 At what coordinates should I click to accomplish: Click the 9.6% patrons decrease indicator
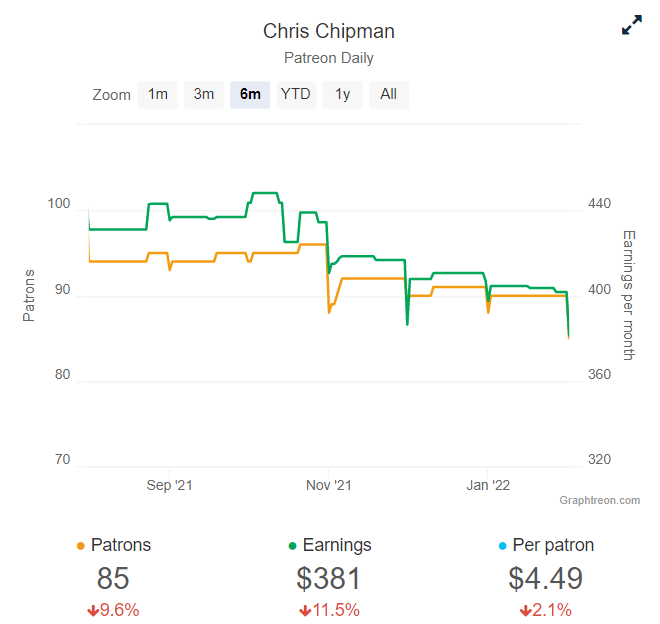pos(113,610)
